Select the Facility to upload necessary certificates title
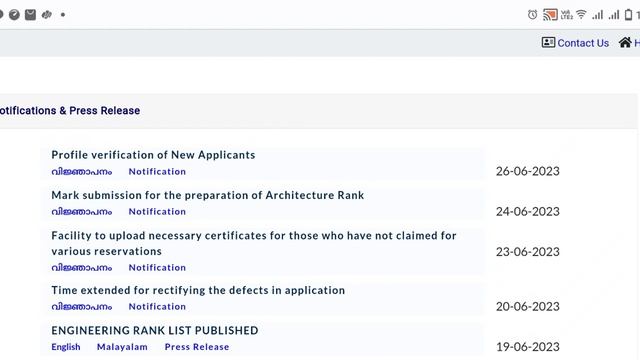Screen dimensions: 640x360 pos(254,243)
